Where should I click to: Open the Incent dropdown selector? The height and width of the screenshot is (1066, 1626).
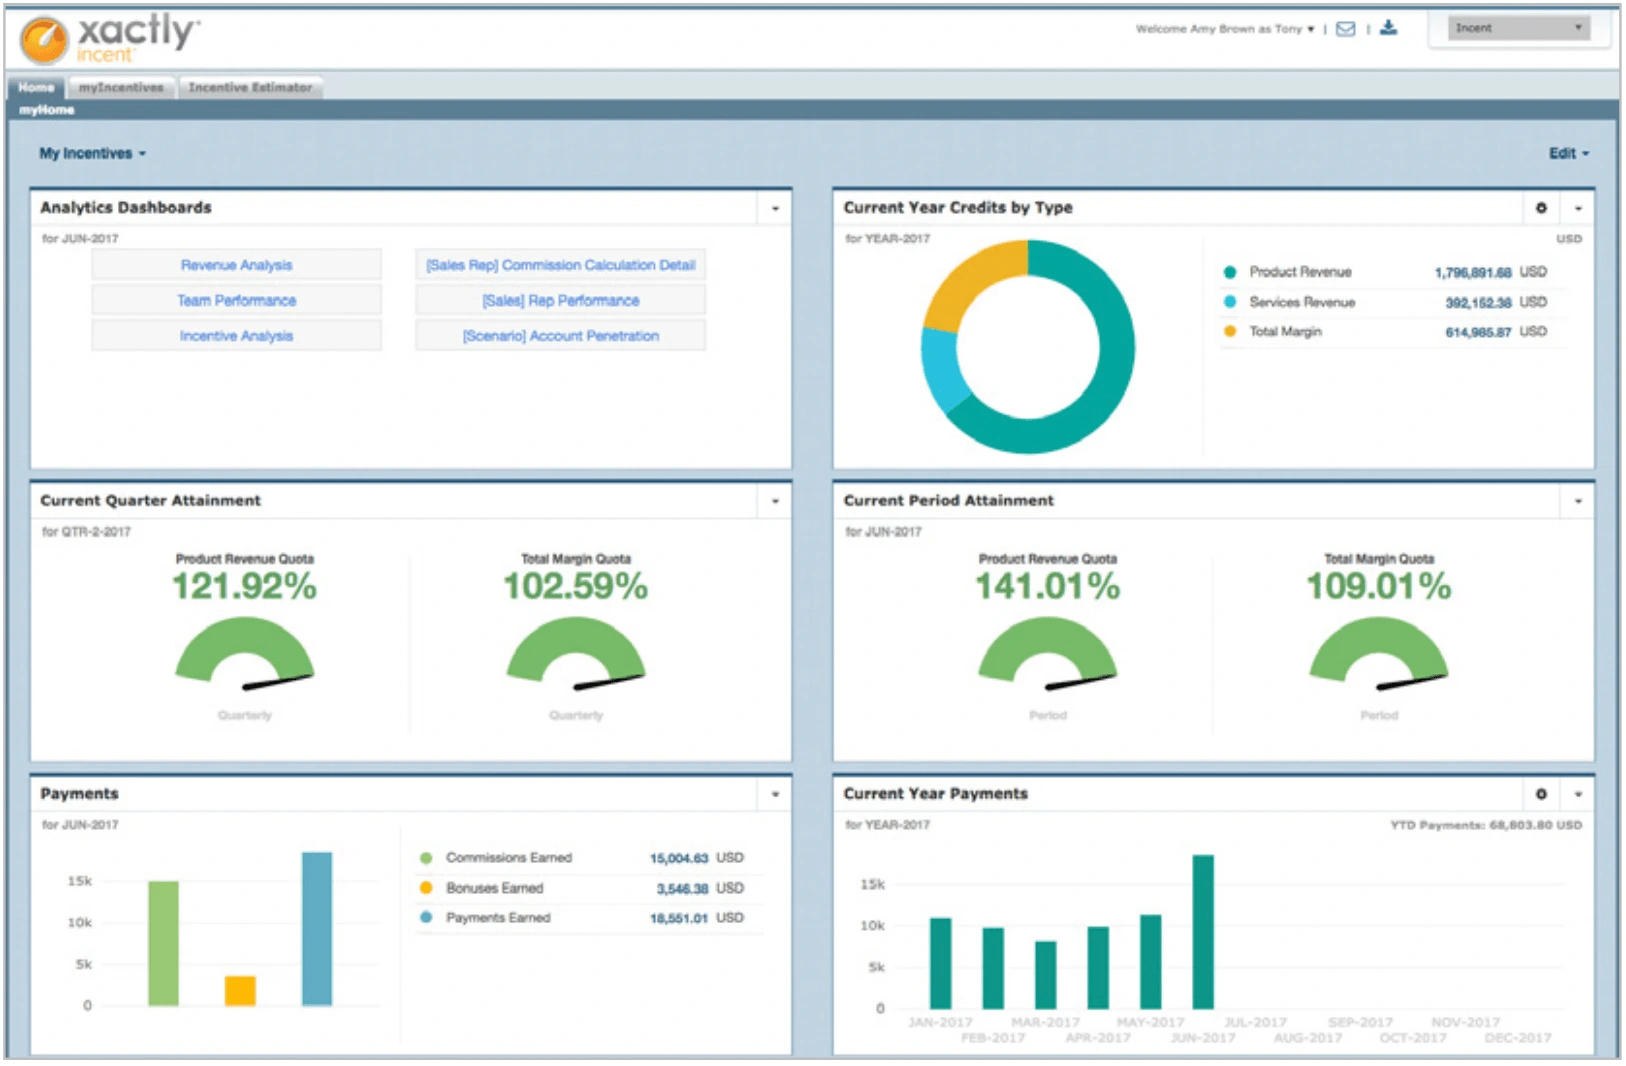[x=1519, y=28]
